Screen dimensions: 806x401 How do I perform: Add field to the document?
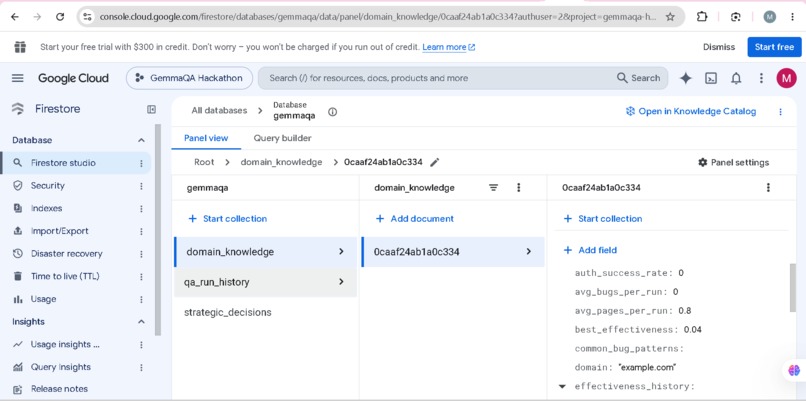(x=590, y=250)
